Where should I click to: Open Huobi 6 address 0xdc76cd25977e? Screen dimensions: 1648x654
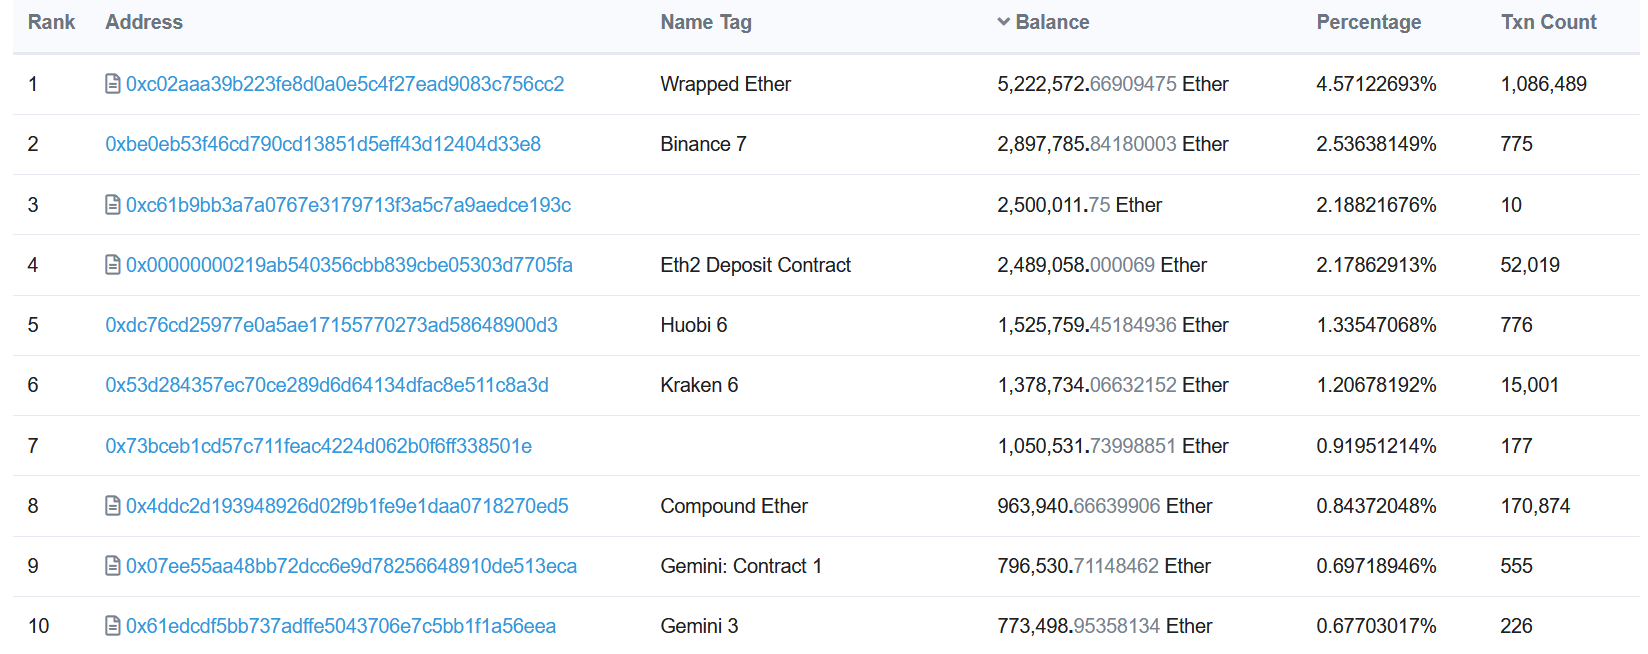(331, 325)
